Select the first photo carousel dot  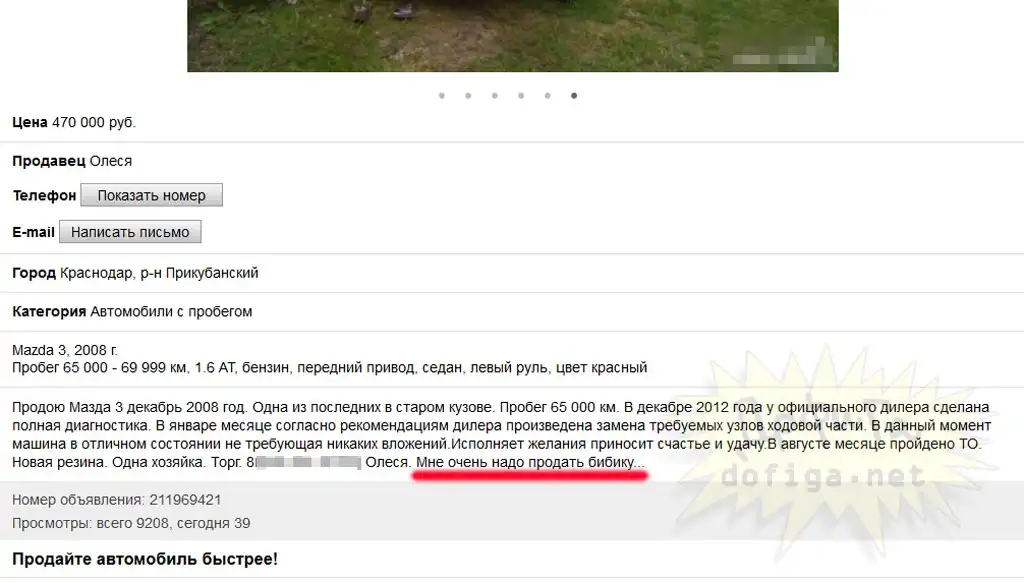pyautogui.click(x=442, y=96)
